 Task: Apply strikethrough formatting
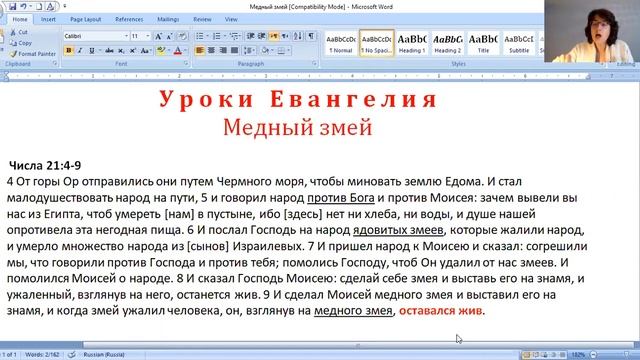click(109, 51)
